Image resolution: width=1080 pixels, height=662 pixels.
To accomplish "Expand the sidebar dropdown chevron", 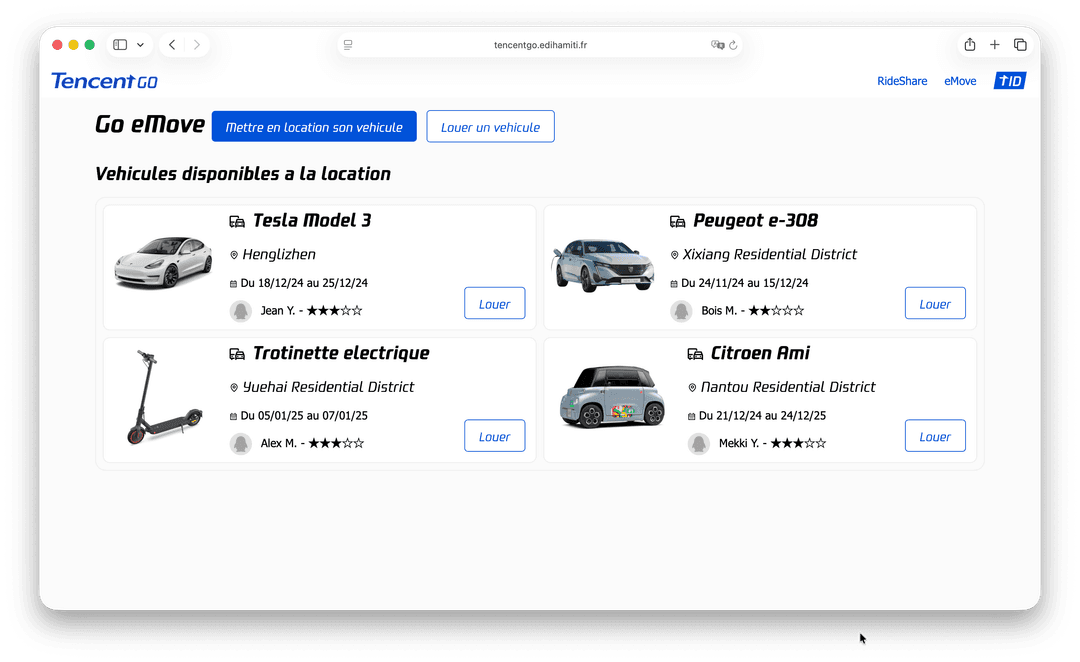I will pos(140,45).
